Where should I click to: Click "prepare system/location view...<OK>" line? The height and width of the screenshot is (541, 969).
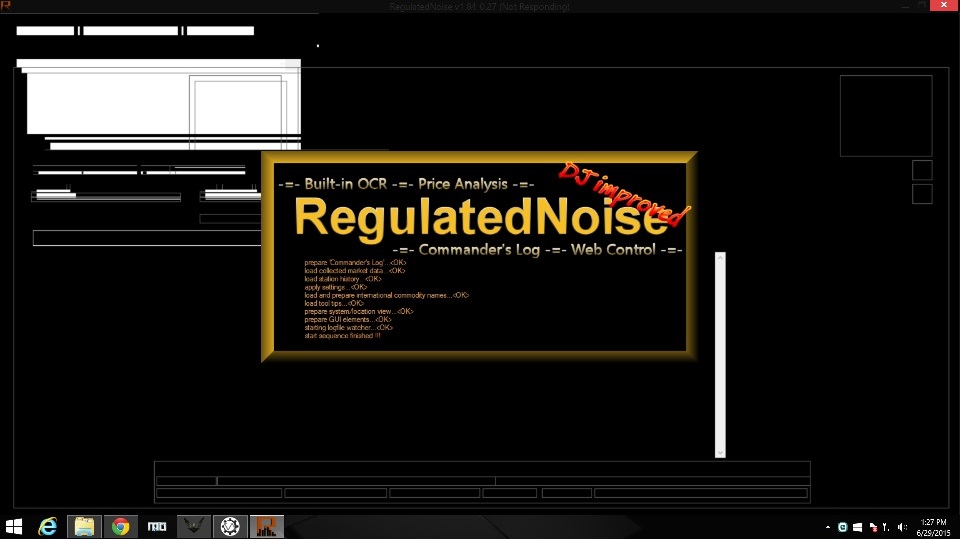coord(358,312)
